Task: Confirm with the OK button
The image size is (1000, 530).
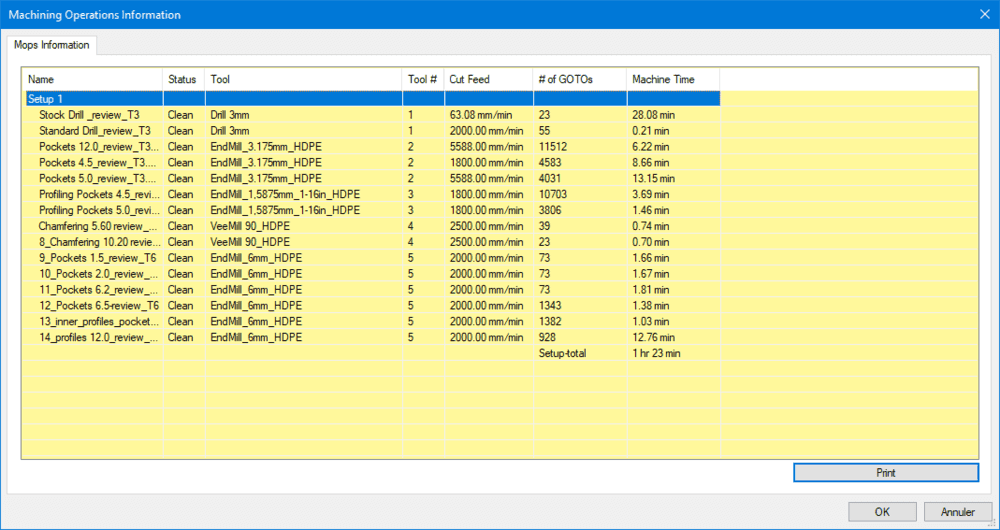Action: coord(882,512)
